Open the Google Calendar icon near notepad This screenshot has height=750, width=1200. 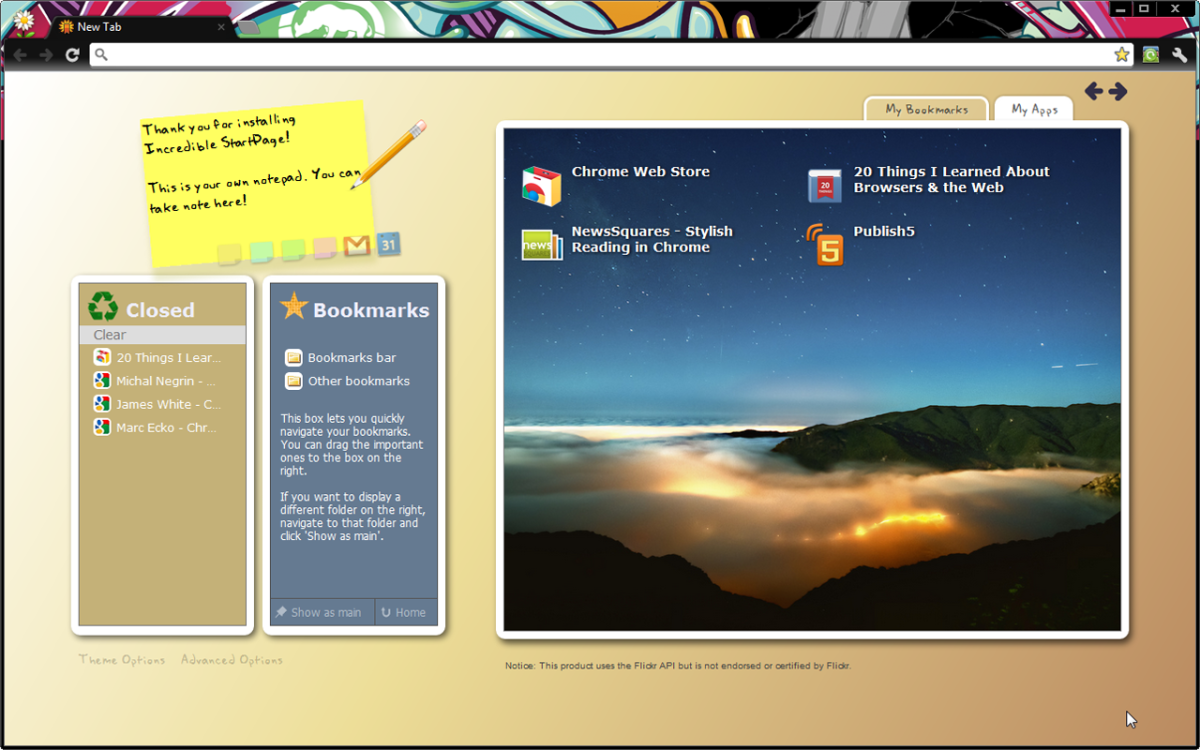point(389,244)
